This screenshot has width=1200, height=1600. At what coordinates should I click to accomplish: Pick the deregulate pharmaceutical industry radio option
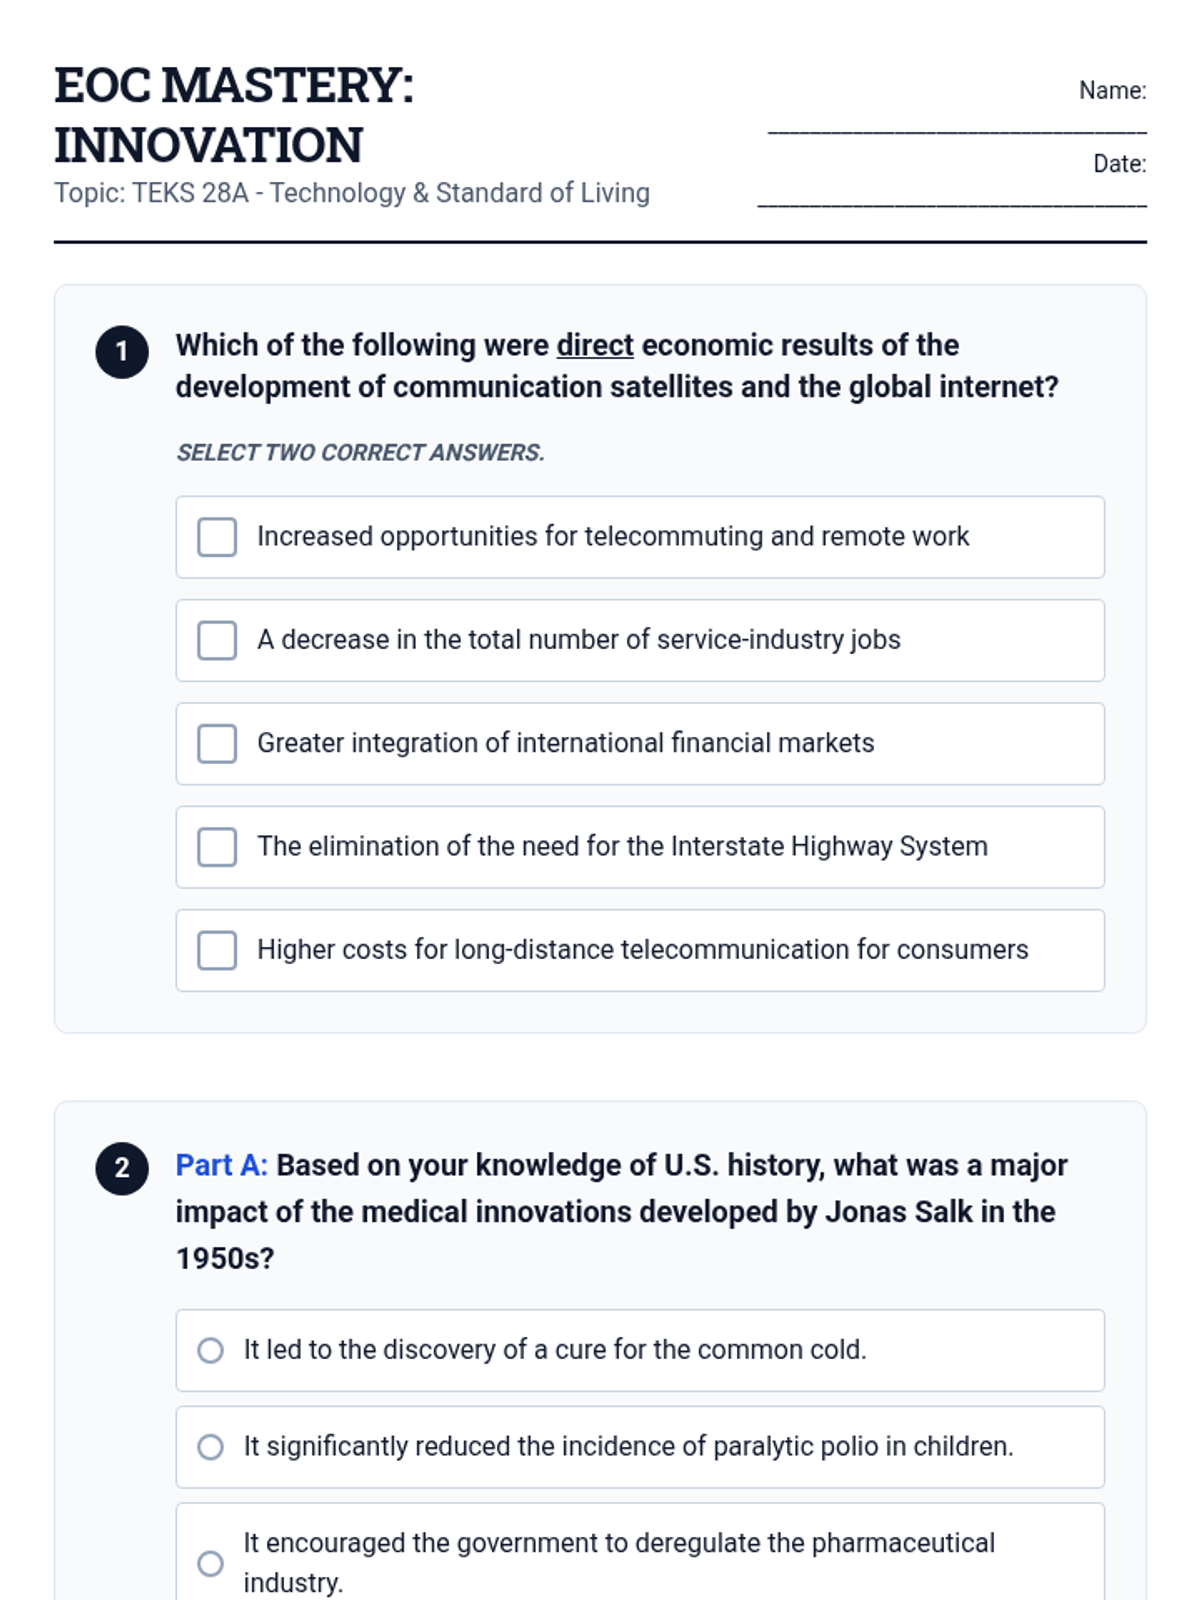pos(210,1563)
